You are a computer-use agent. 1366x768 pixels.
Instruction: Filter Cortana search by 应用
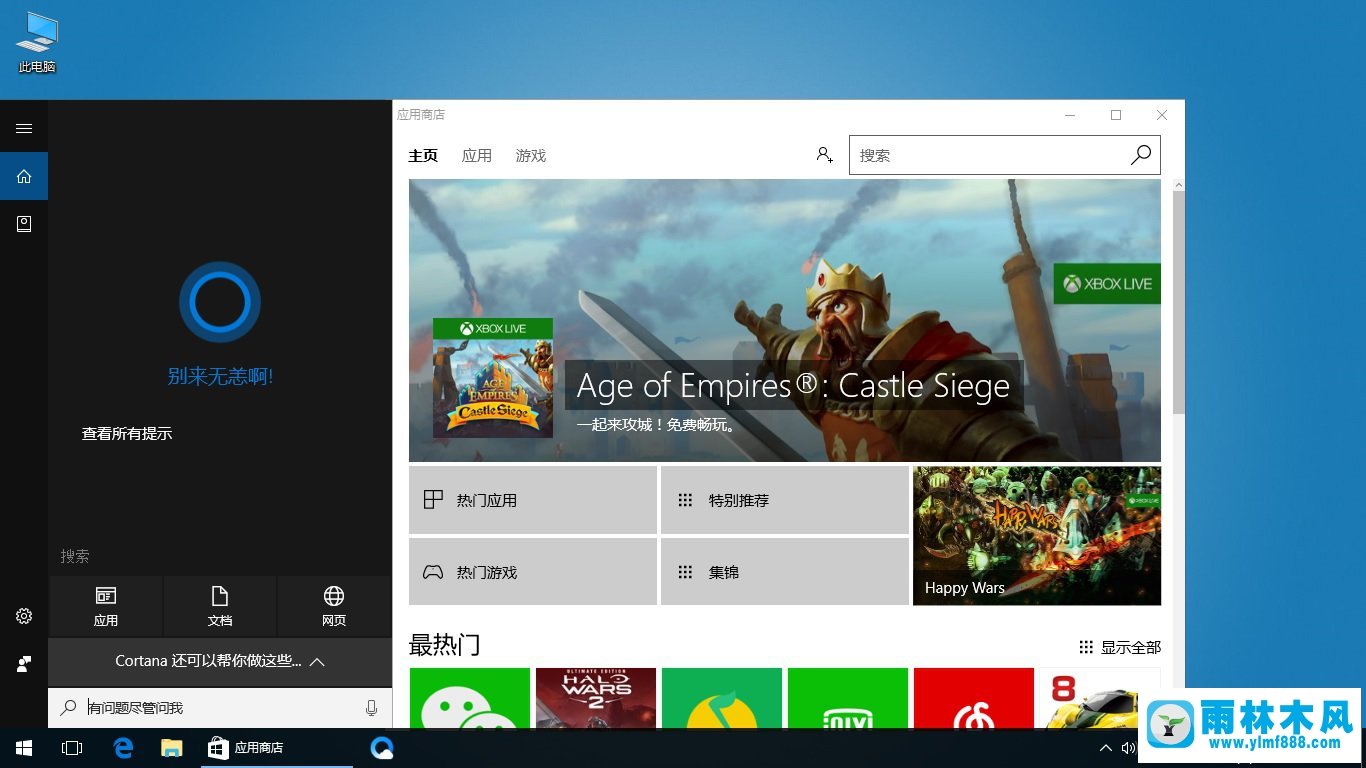tap(106, 607)
